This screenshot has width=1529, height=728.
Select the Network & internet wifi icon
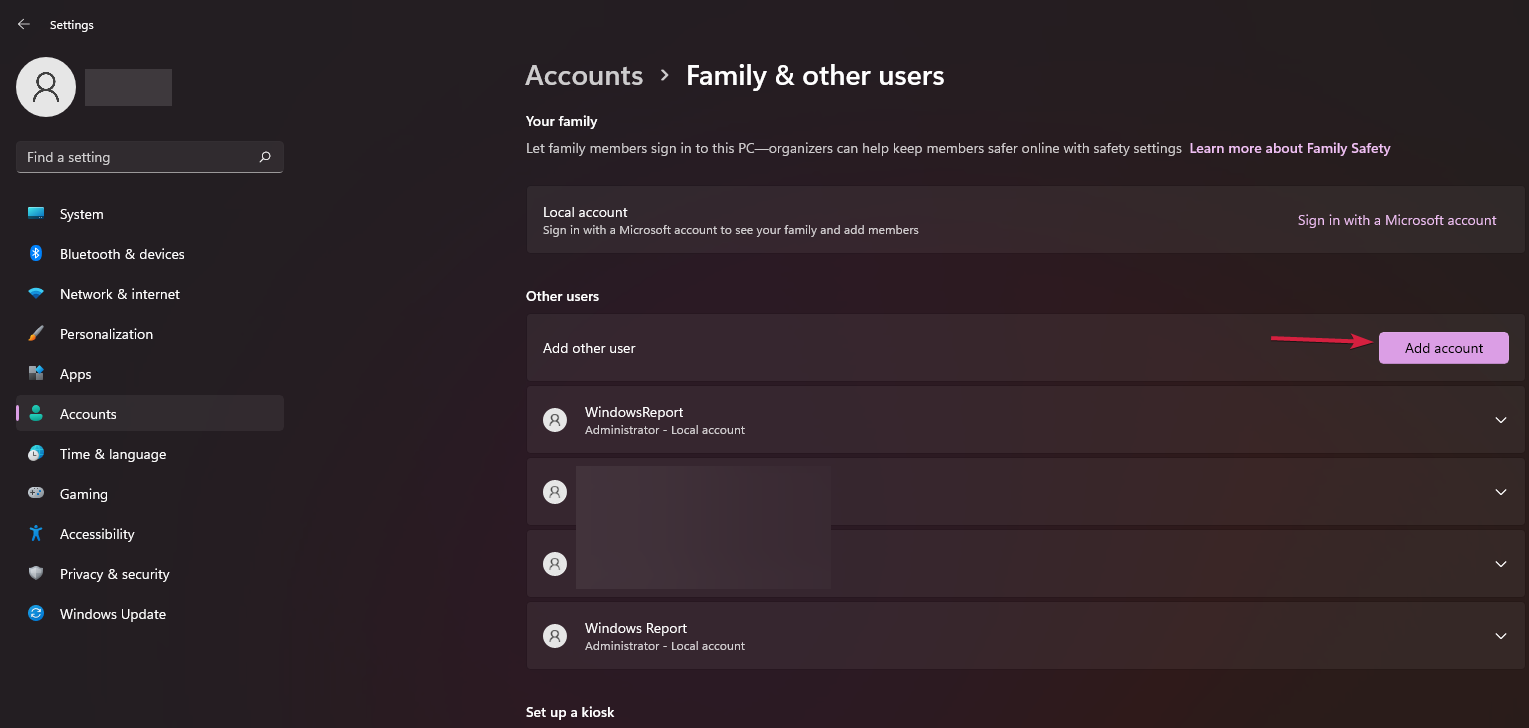(36, 294)
